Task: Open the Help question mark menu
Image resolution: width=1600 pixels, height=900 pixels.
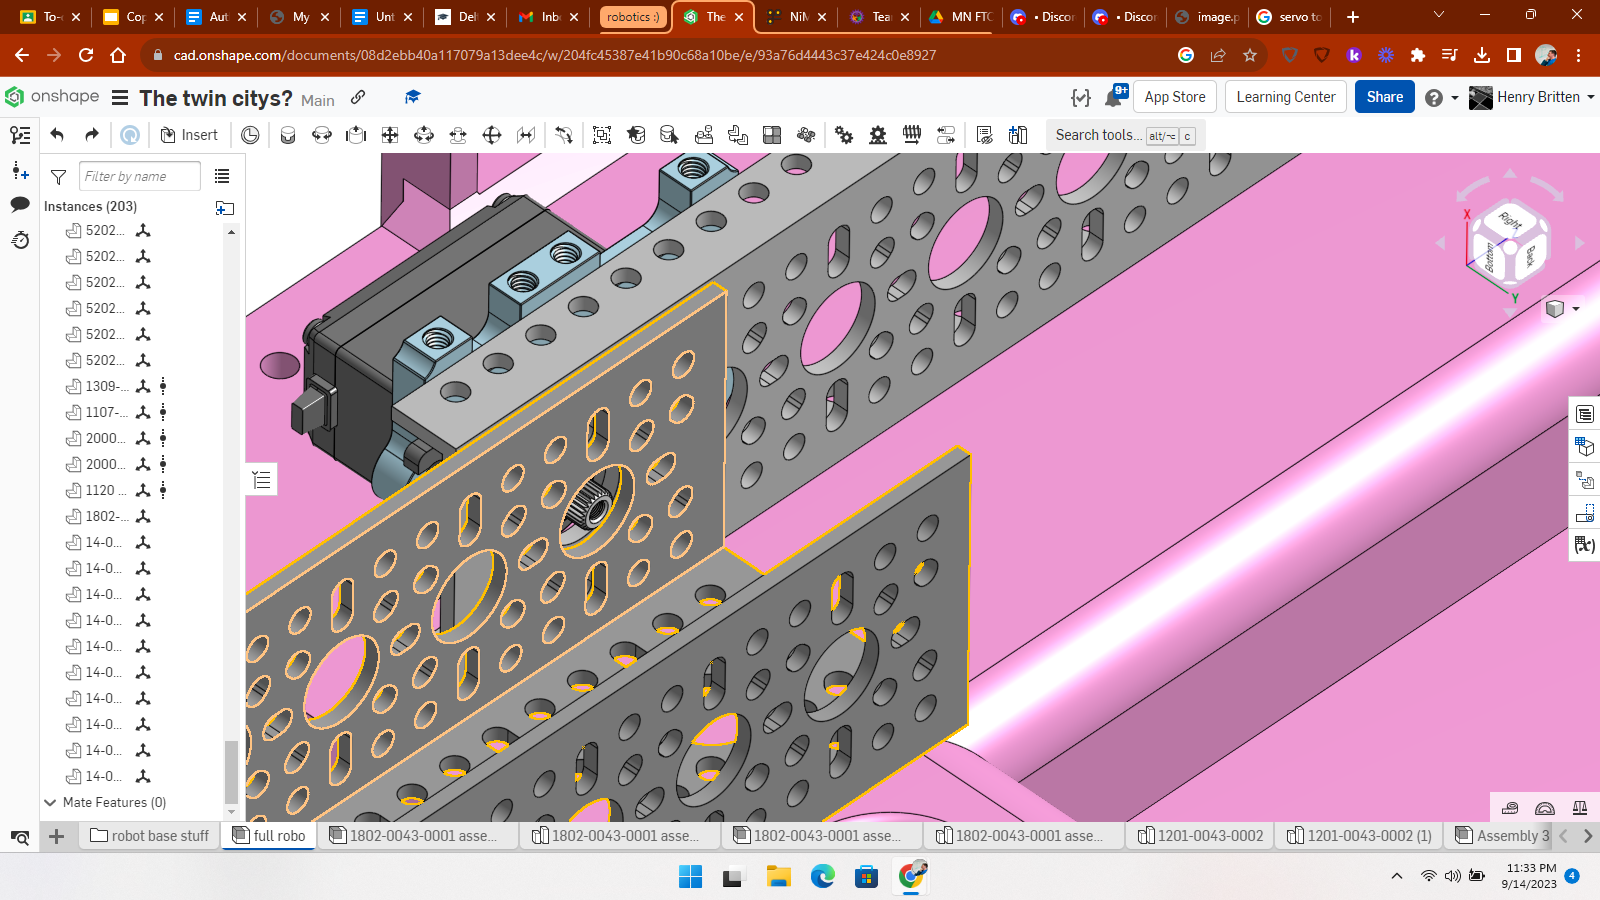Action: (x=1441, y=98)
